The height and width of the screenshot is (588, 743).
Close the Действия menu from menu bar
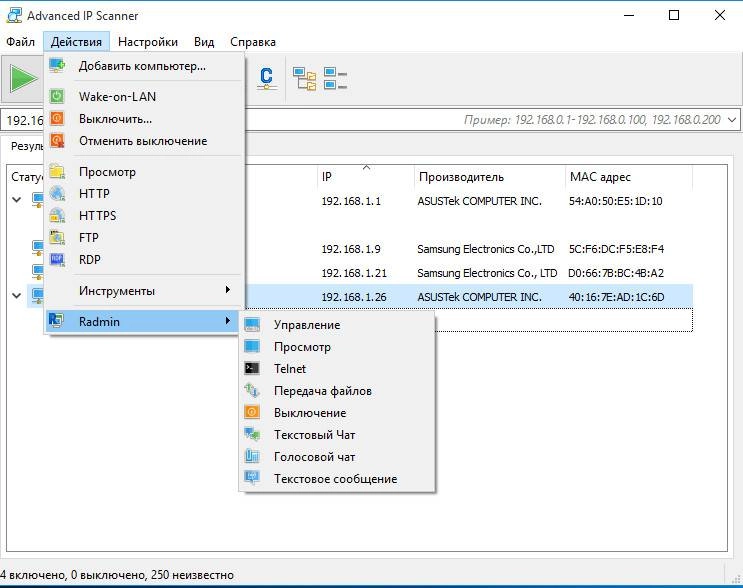click(76, 42)
